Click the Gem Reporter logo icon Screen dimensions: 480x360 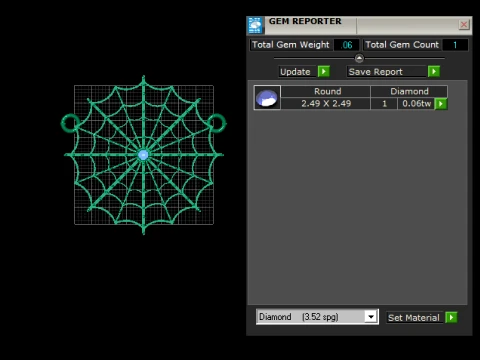tap(255, 25)
